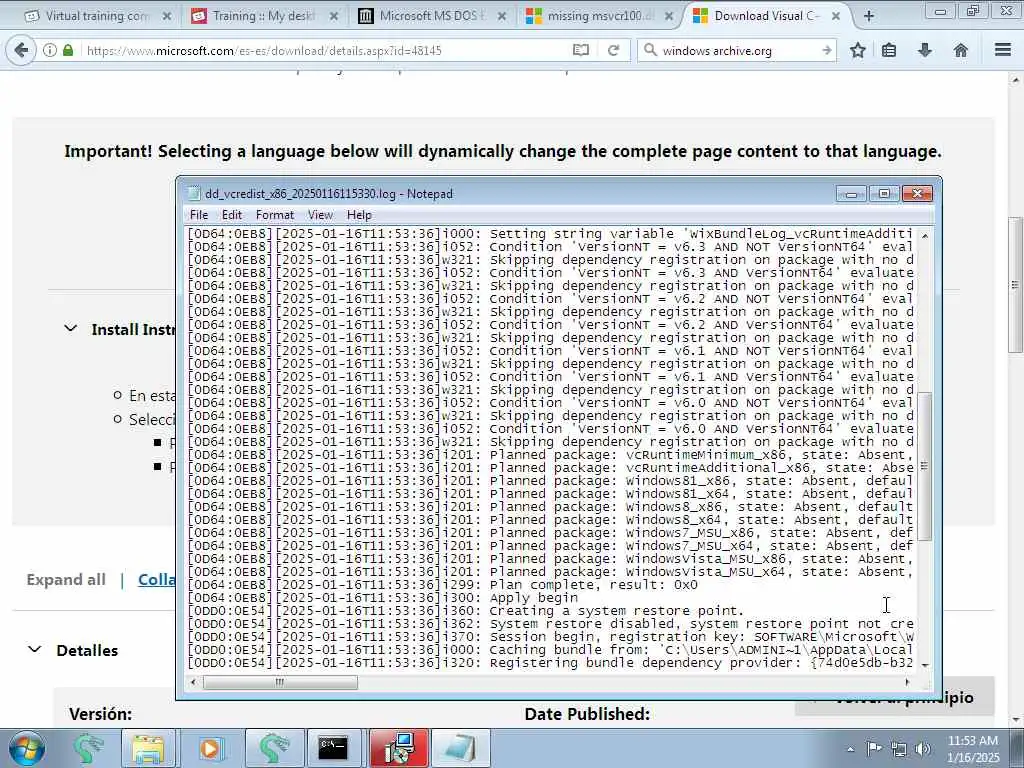Open Notepad Format menu
1024x768 pixels.
(x=274, y=215)
